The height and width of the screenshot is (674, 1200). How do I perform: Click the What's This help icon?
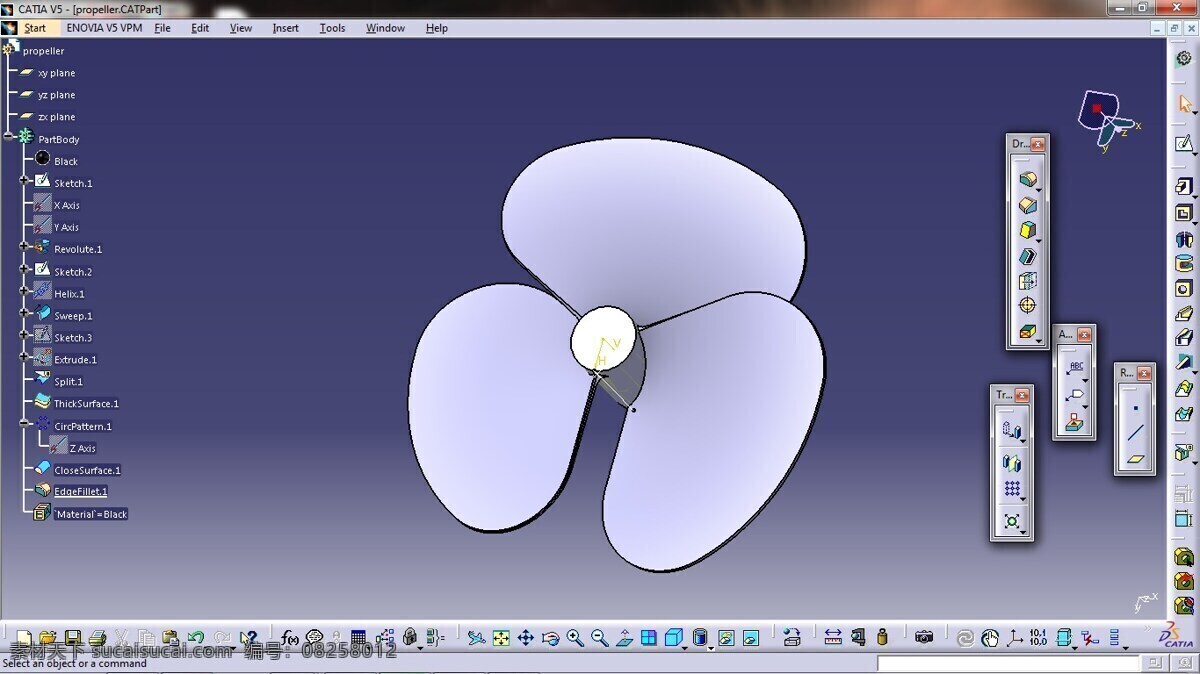pos(248,638)
